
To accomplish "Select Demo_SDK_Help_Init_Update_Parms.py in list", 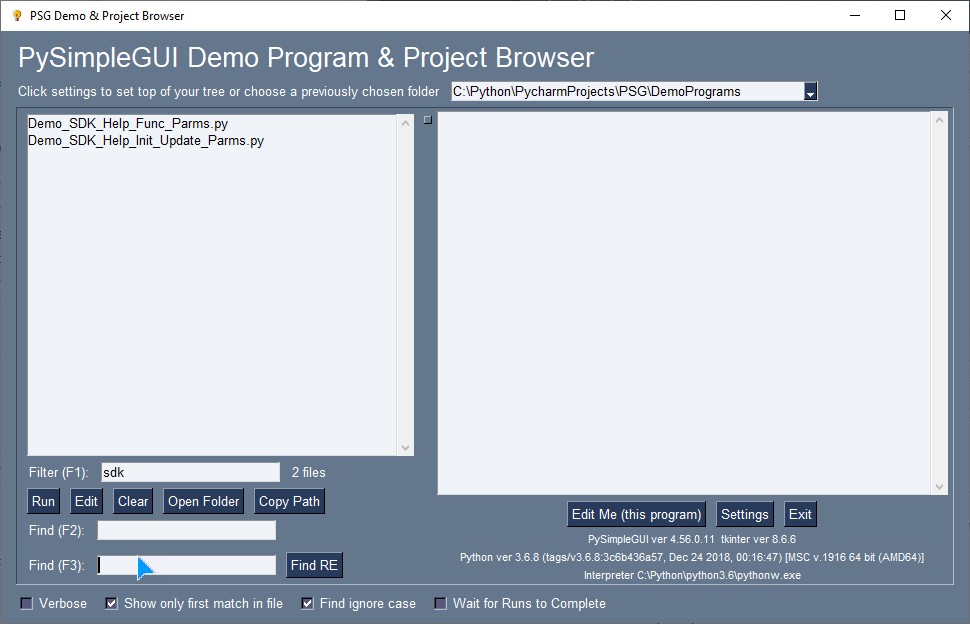I will pos(146,140).
